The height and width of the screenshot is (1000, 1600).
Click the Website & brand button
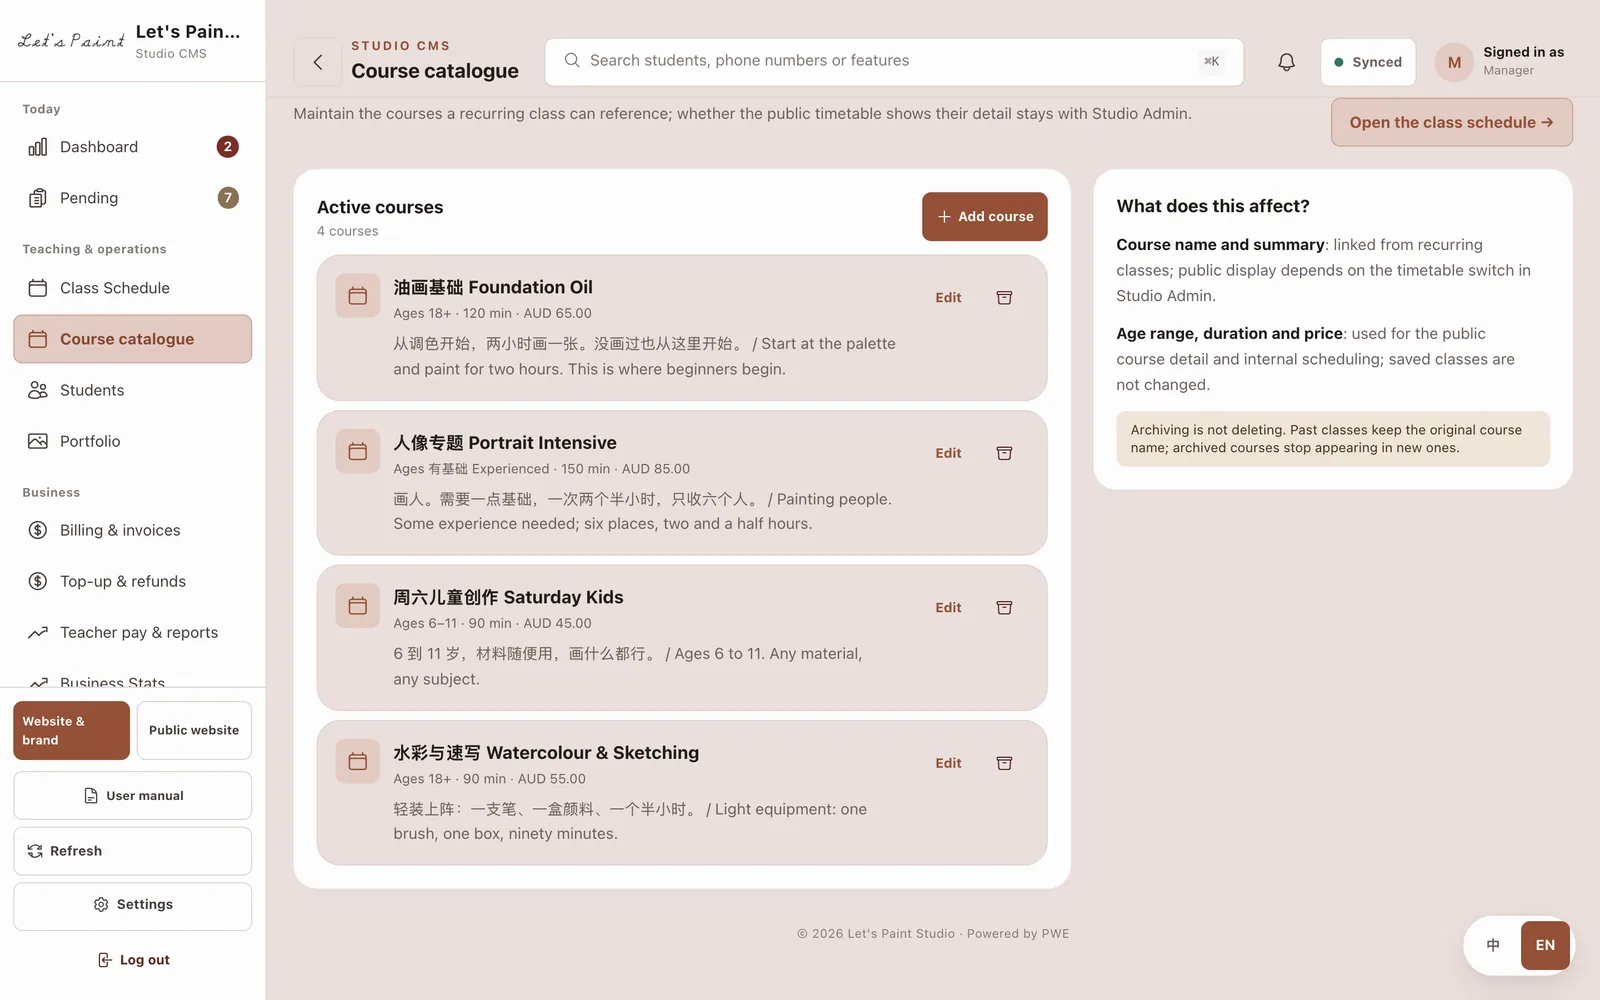[71, 730]
